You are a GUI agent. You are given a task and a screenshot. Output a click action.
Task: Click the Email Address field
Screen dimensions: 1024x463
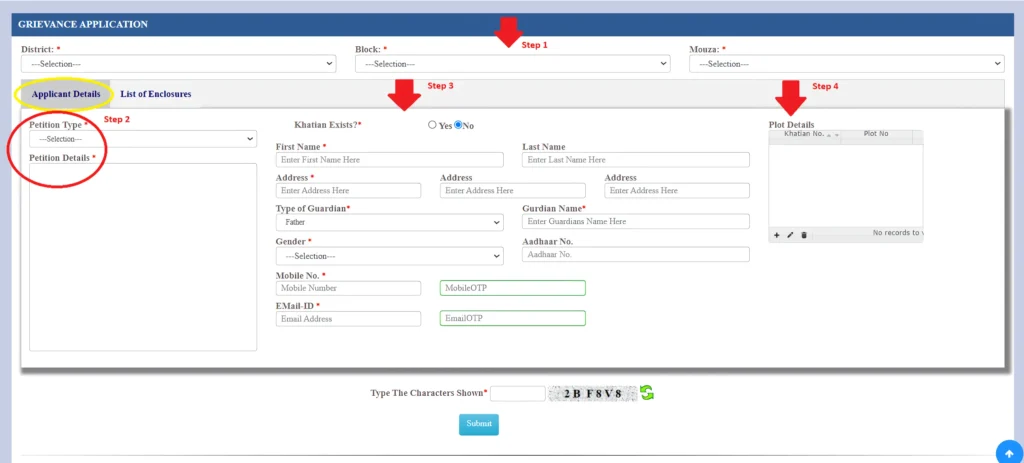(348, 319)
